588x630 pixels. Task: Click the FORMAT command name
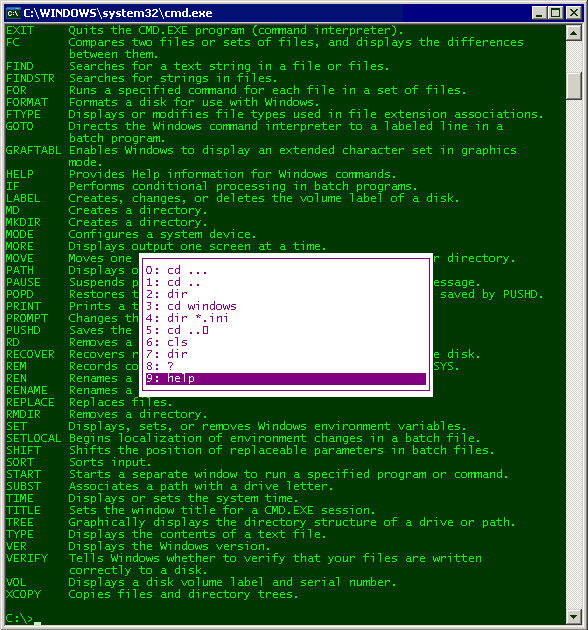coord(27,102)
